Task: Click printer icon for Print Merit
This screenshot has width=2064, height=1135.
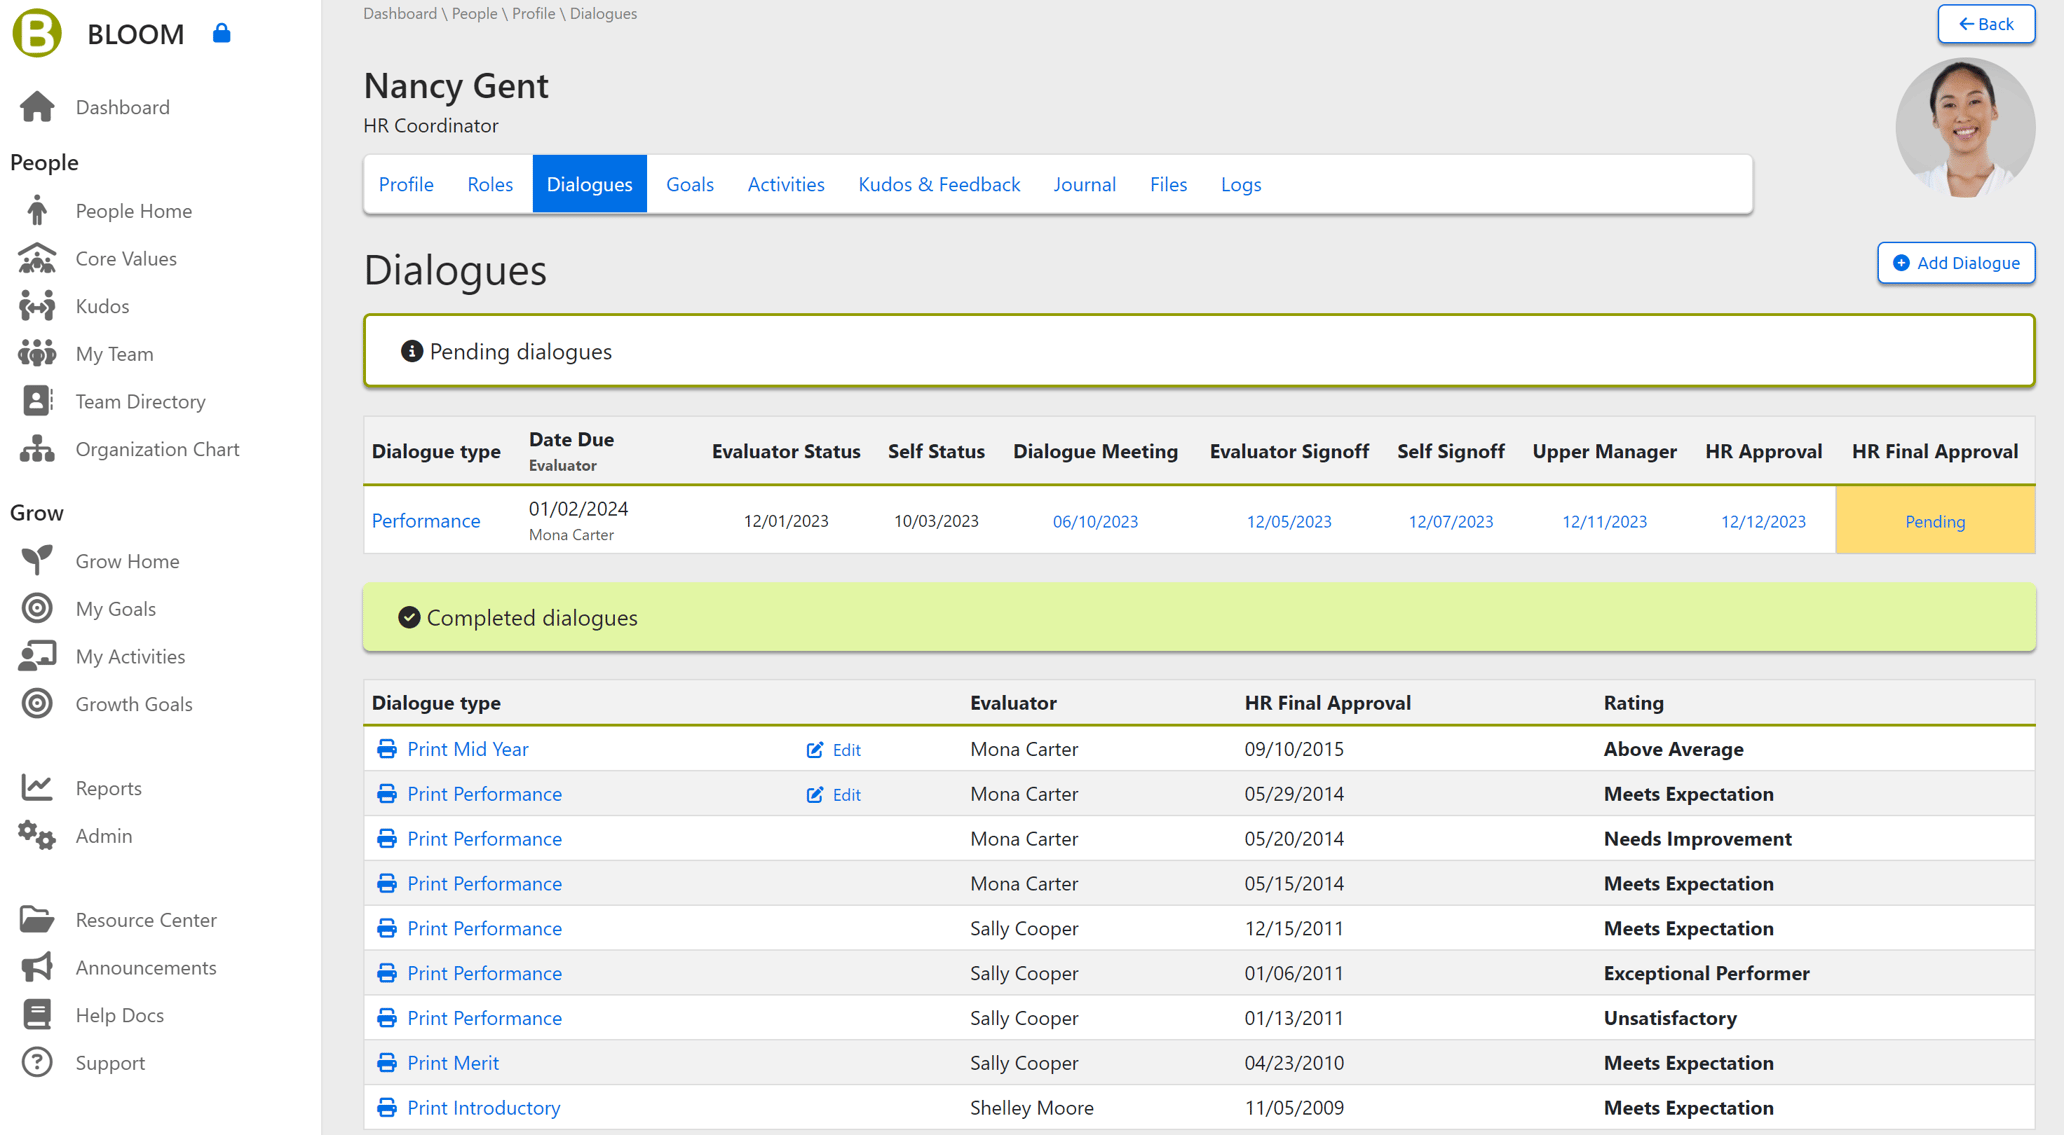Action: (387, 1063)
